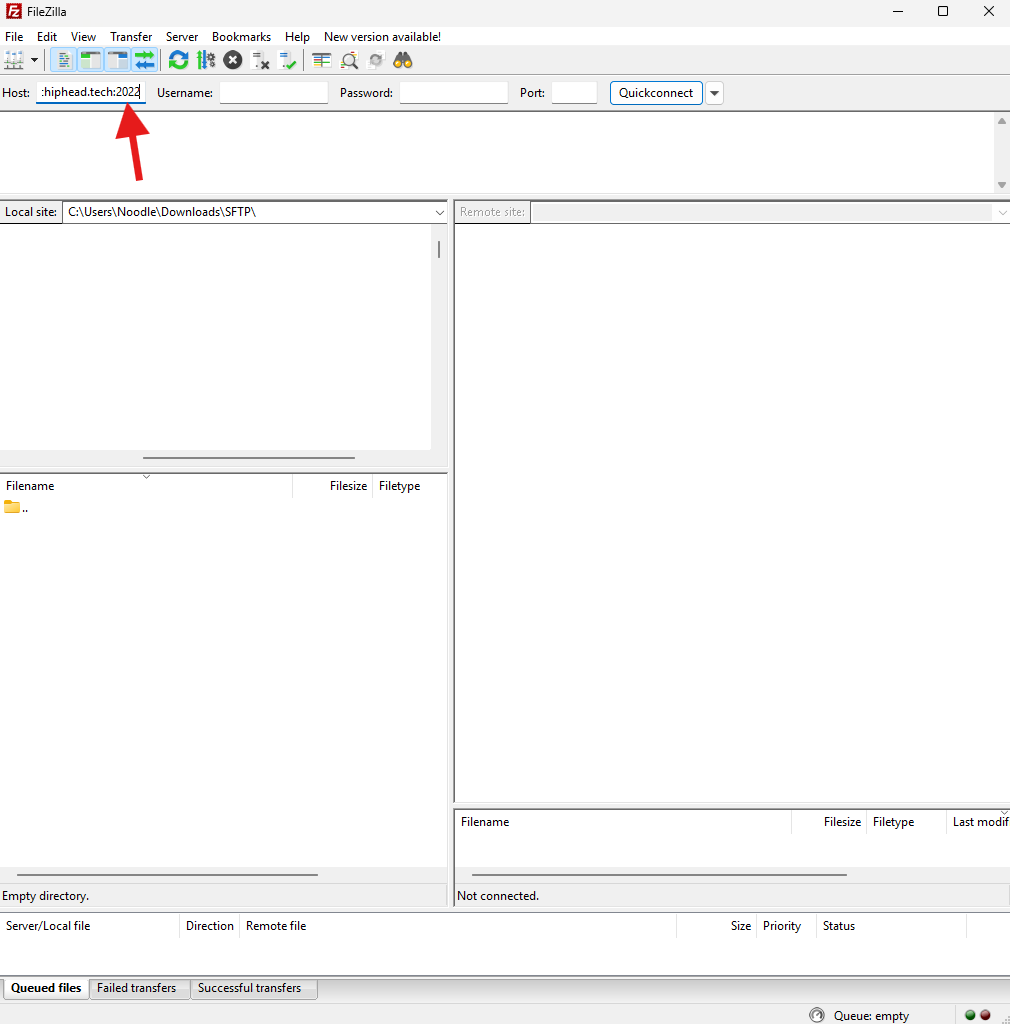Open the Edit menu
The width and height of the screenshot is (1010, 1024).
[x=47, y=37]
